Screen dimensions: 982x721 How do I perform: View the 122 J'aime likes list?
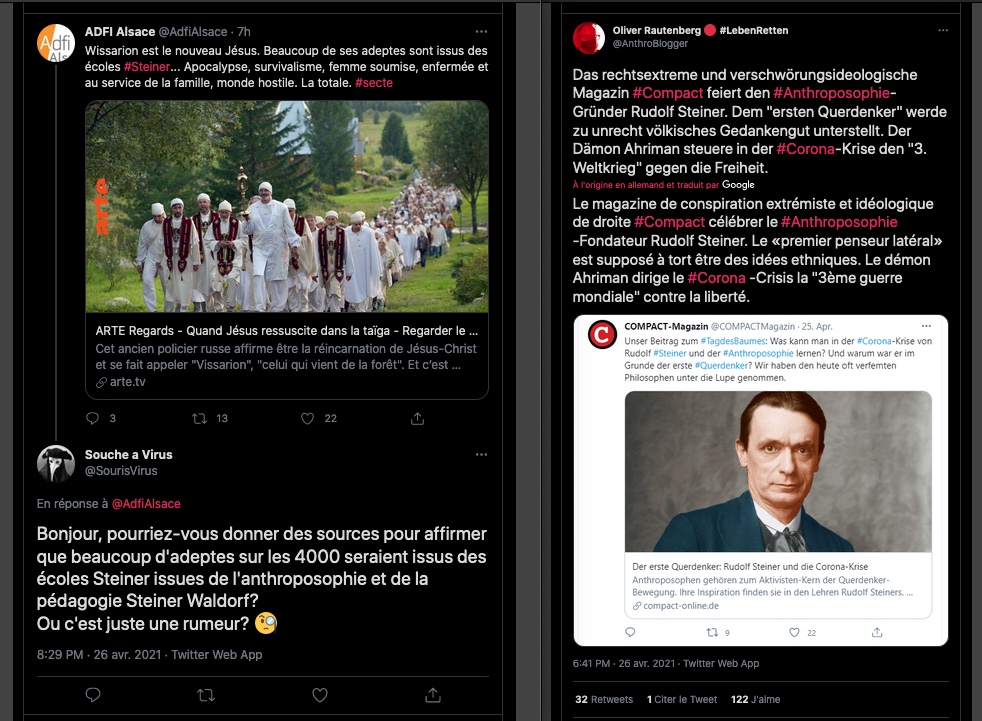755,700
